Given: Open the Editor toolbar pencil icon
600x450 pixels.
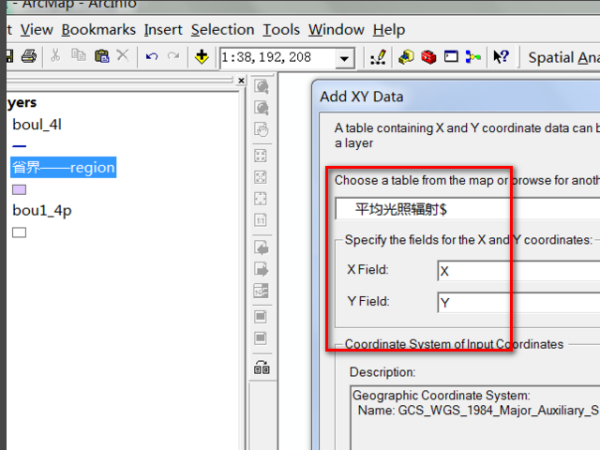Looking at the screenshot, I should (378, 57).
